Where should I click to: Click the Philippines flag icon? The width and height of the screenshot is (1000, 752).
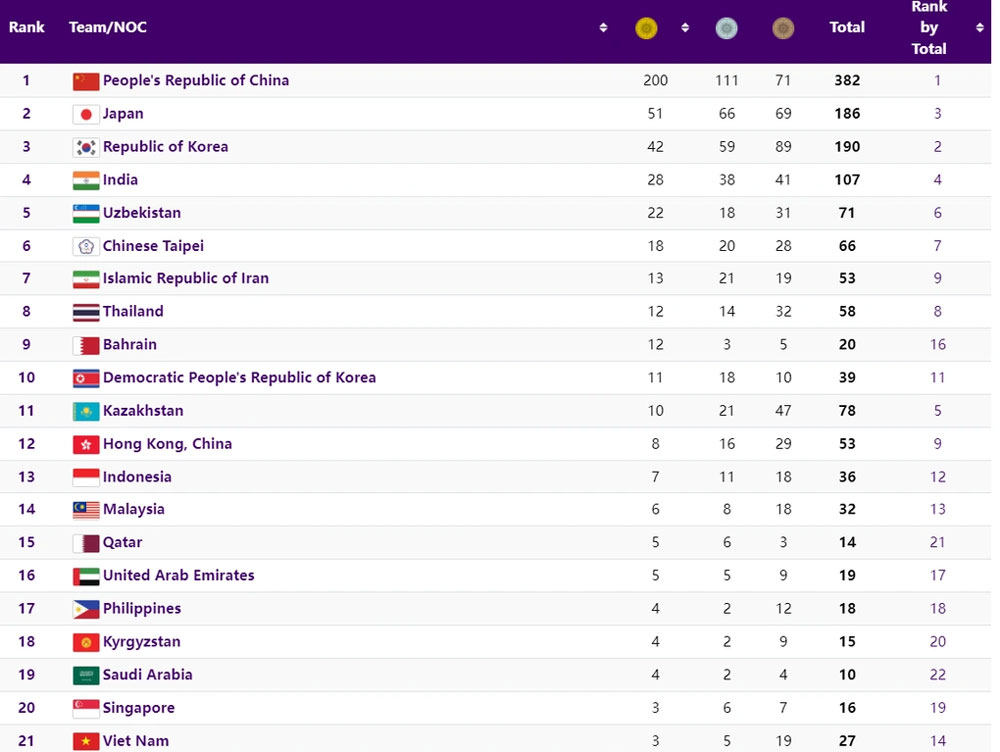coord(86,610)
